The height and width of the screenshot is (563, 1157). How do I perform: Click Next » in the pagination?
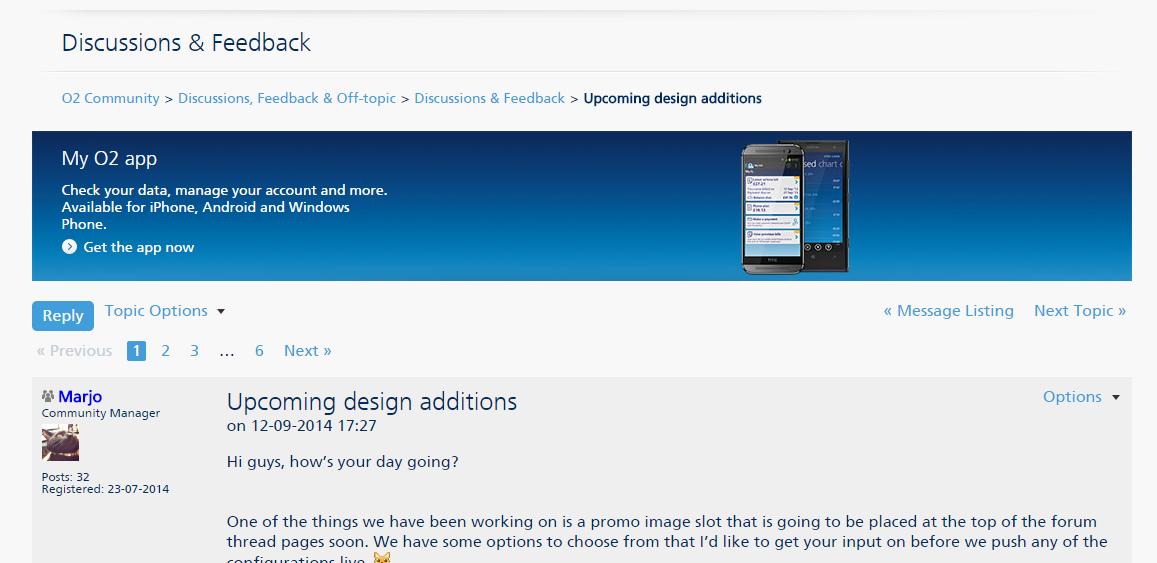click(307, 351)
